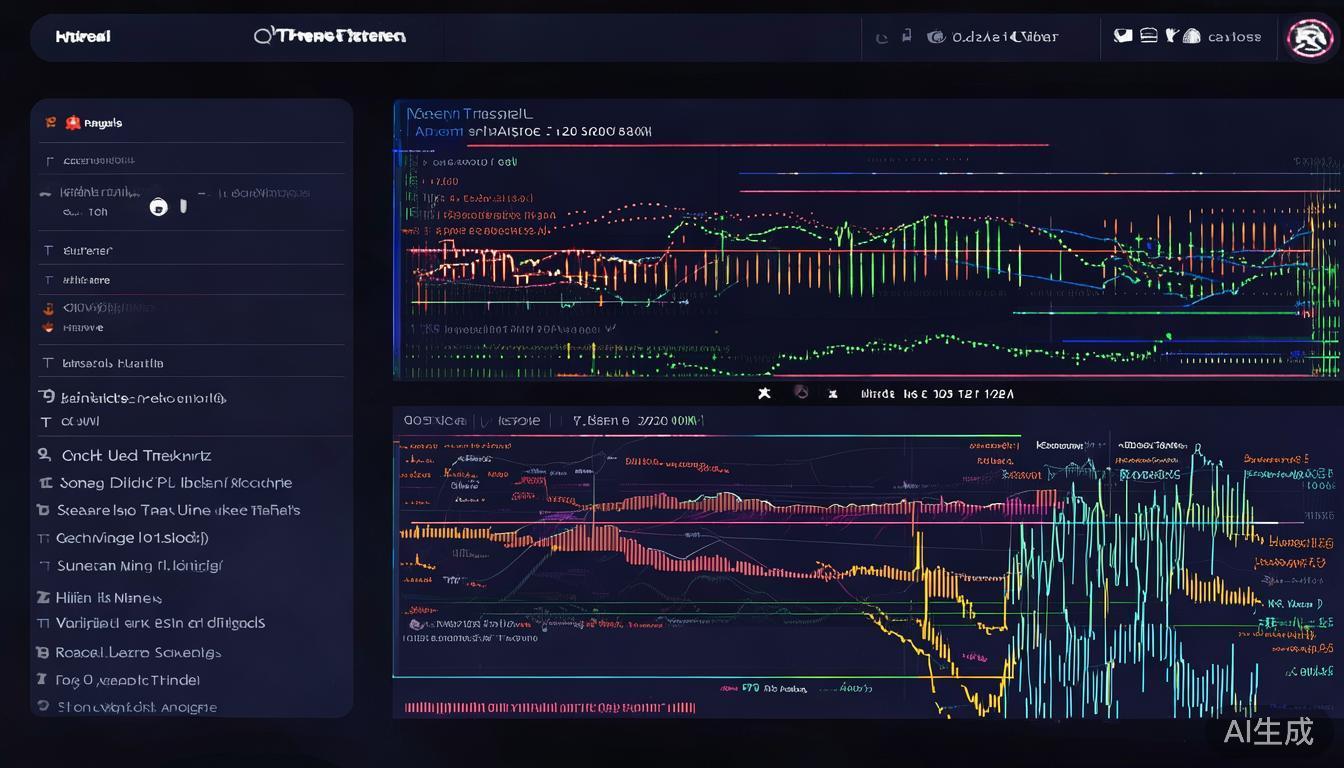Click the circular camera icon above the lower chart
Image resolution: width=1344 pixels, height=768 pixels.
tap(800, 394)
